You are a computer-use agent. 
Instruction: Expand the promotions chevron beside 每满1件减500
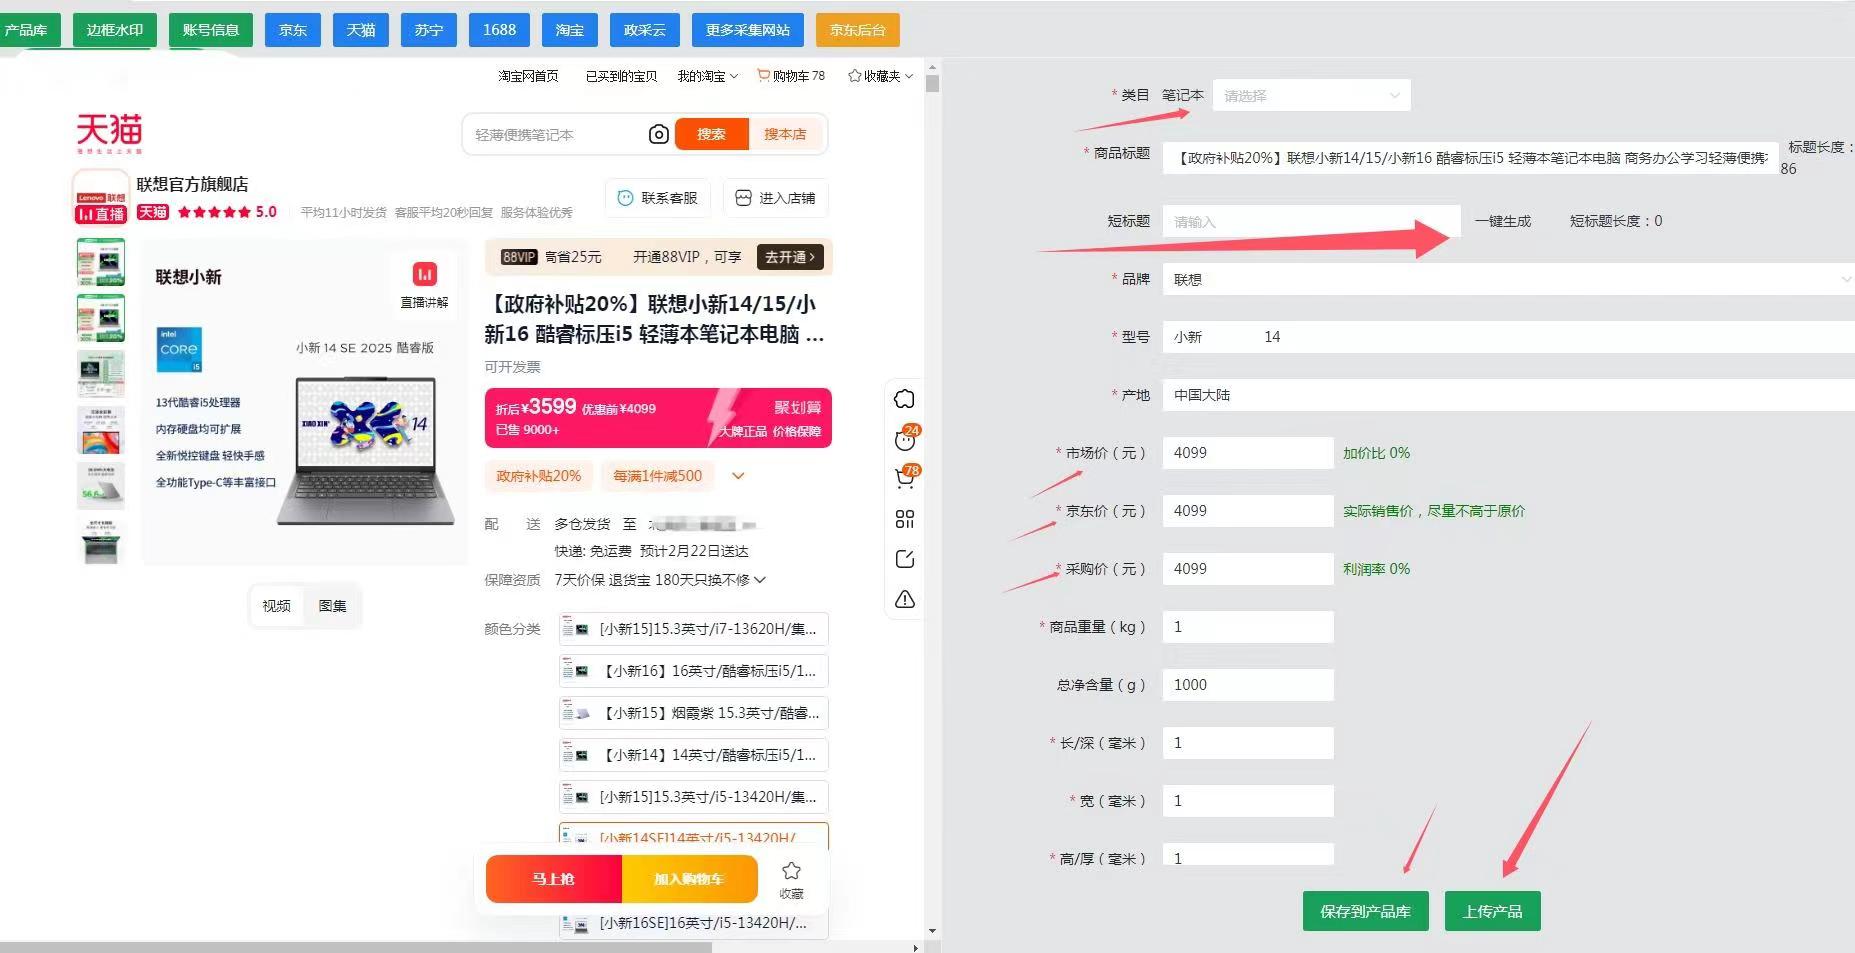738,476
